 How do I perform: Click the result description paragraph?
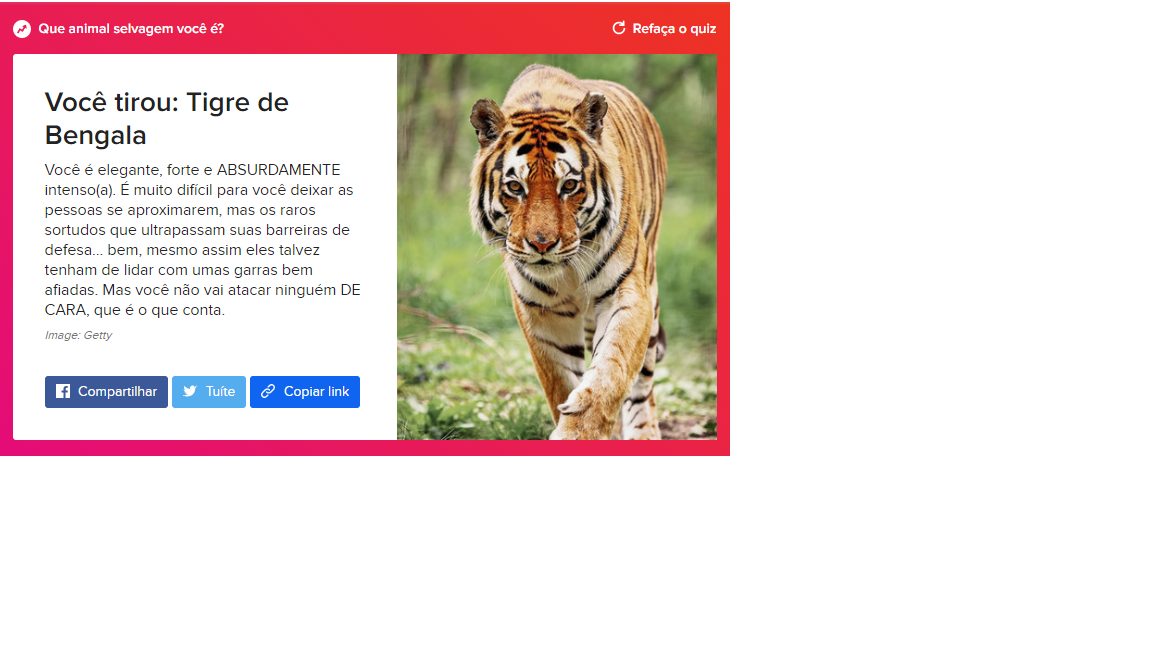[203, 240]
